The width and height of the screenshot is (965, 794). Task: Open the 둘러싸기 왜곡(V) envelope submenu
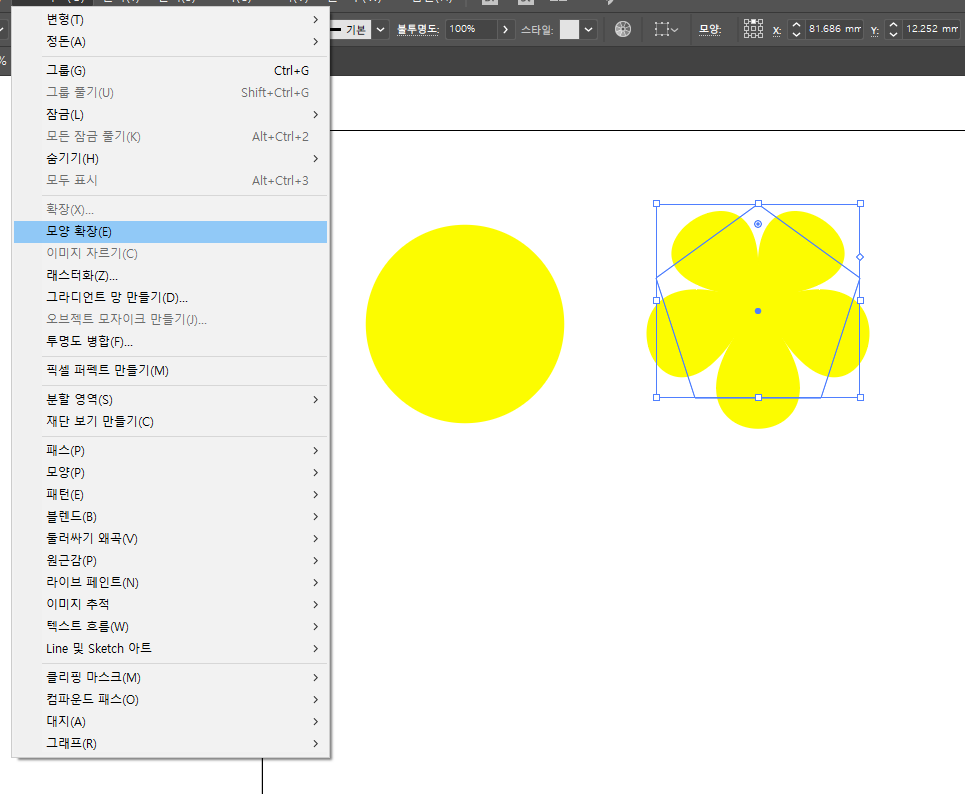coord(170,539)
